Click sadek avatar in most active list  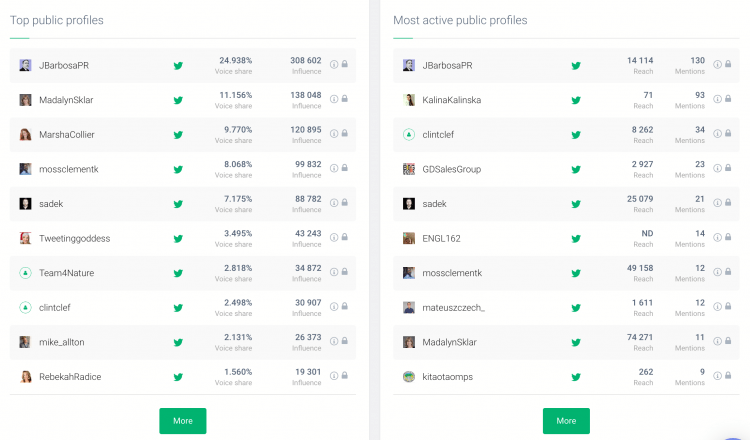(x=409, y=204)
